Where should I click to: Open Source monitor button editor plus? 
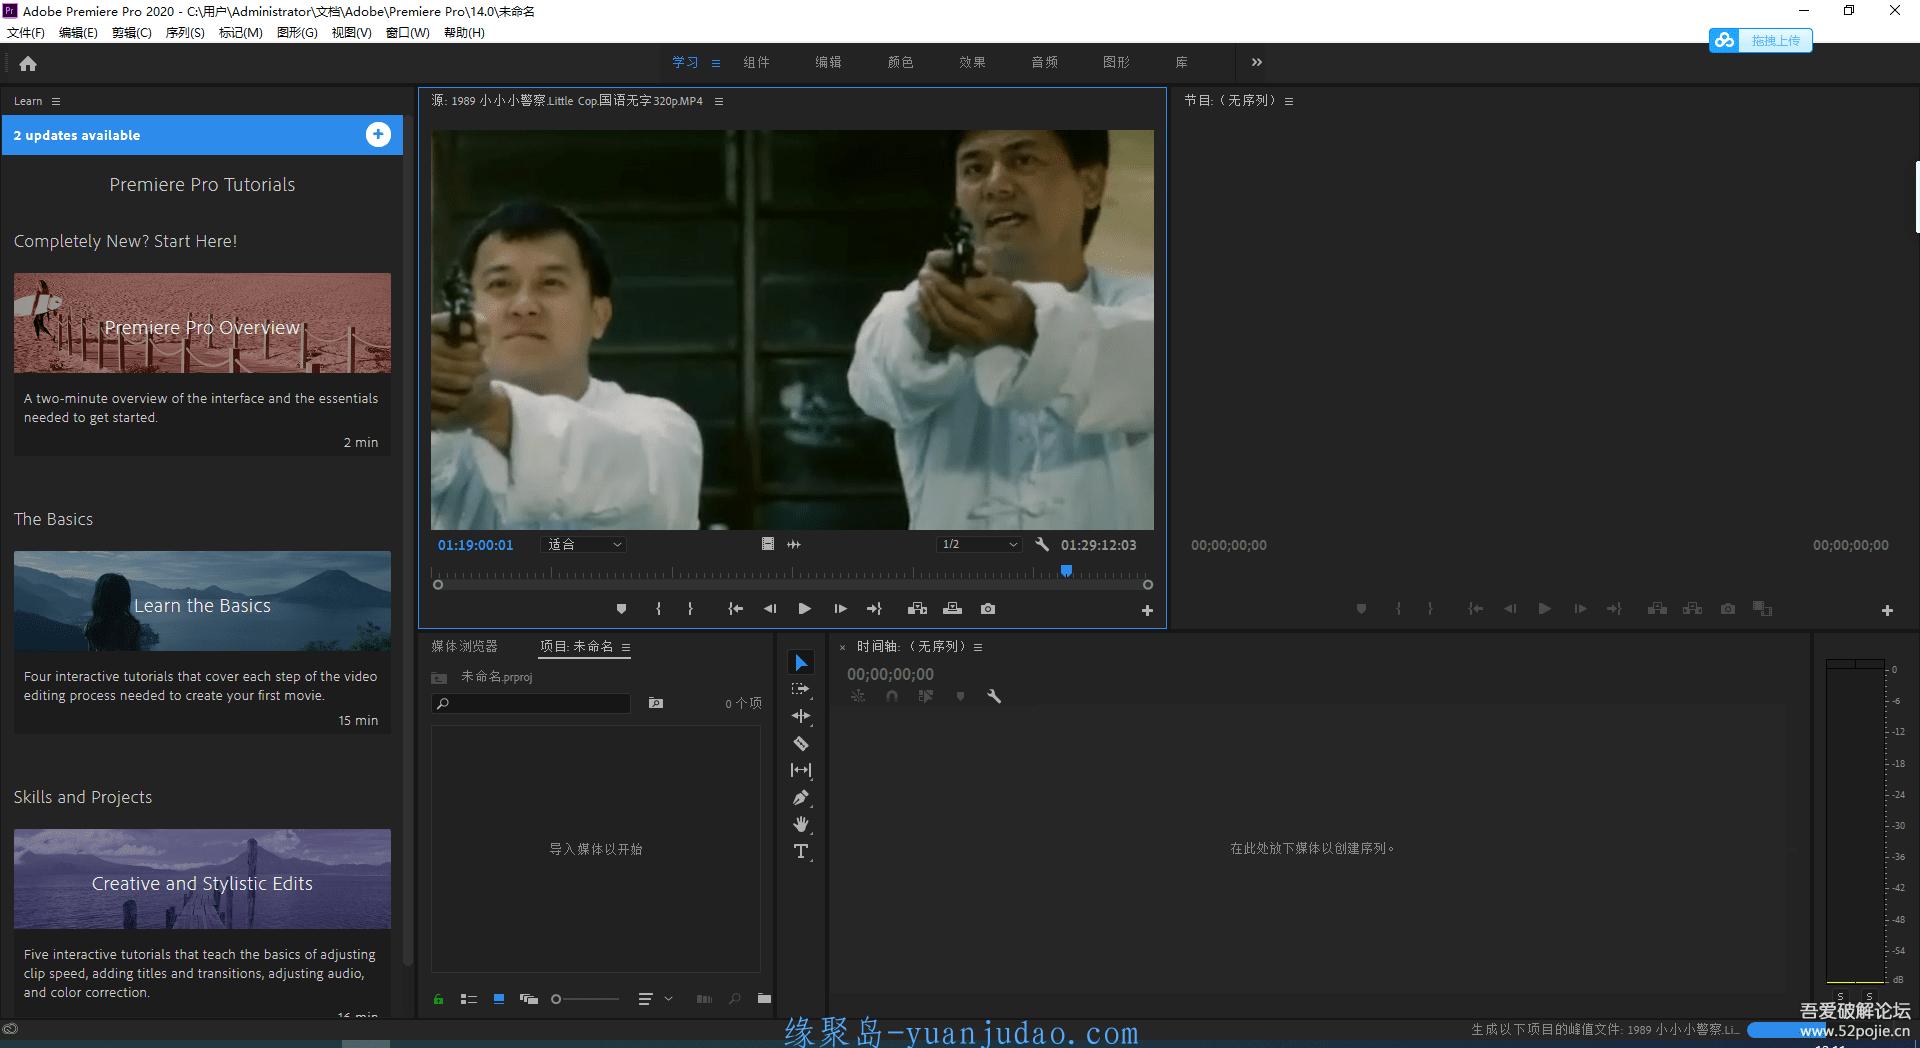point(1147,610)
